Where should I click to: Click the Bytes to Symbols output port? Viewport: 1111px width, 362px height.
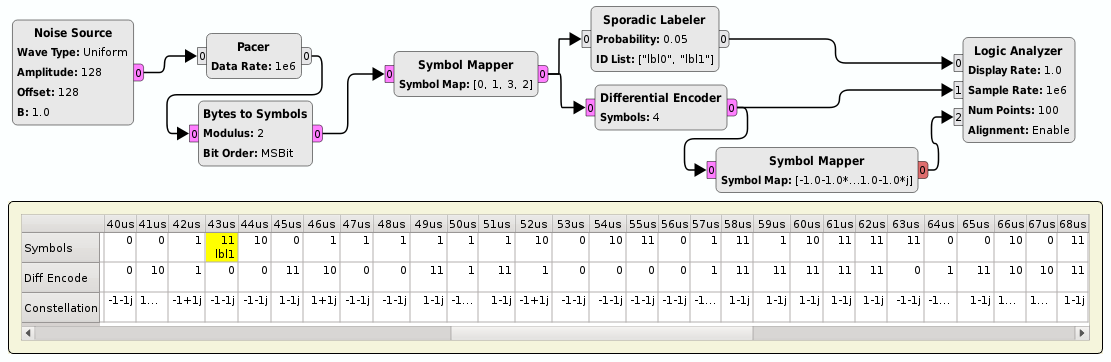[x=317, y=133]
